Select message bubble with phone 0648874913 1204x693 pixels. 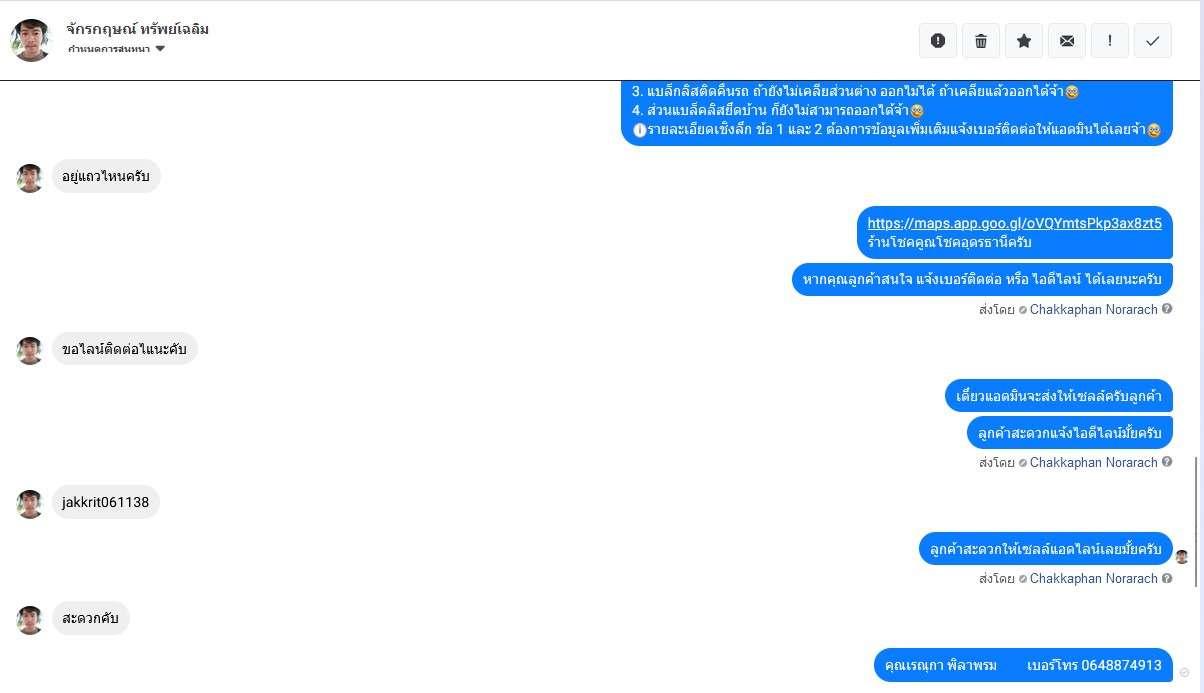pos(1023,665)
